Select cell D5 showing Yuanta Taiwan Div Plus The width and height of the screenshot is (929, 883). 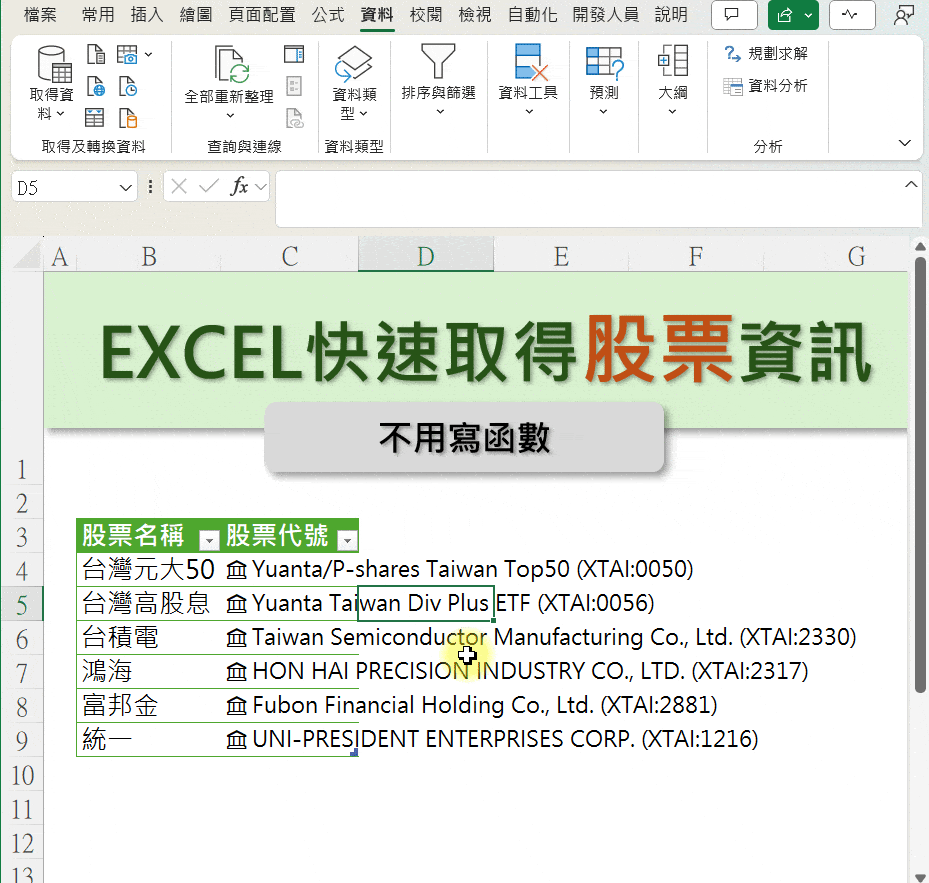pos(425,603)
